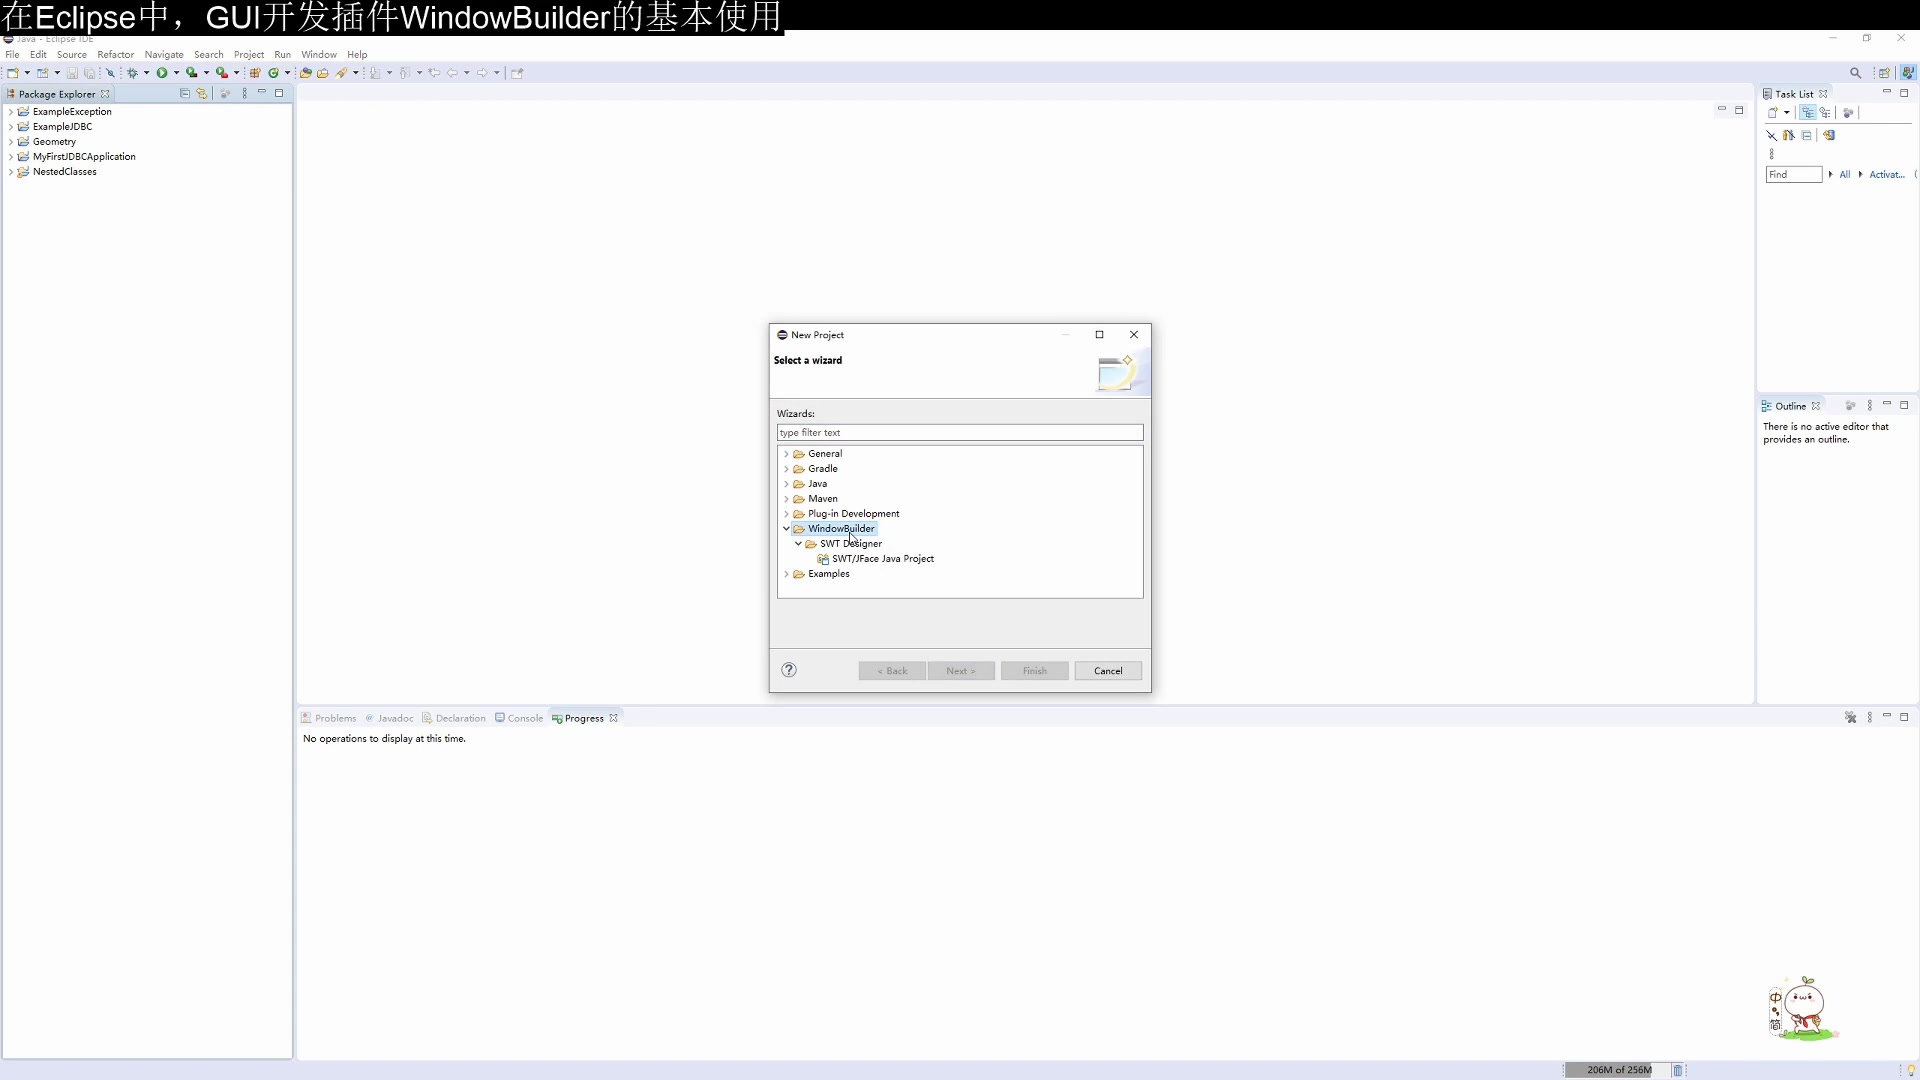
Task: Click the New Task icon in Task List
Action: coord(1774,112)
